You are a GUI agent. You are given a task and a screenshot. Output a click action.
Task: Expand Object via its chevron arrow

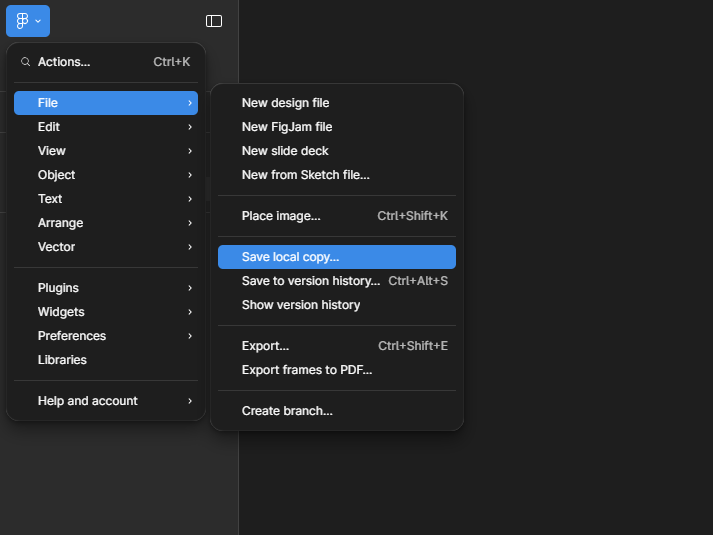(190, 175)
